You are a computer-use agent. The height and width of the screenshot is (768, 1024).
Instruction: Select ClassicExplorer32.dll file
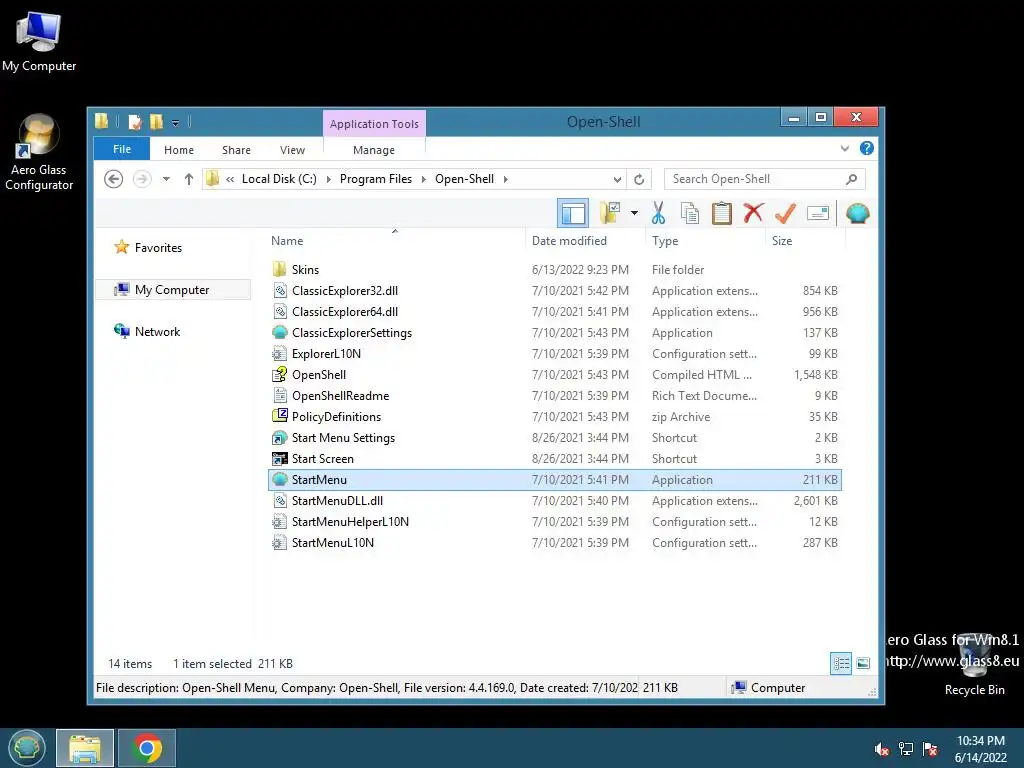[x=555, y=291]
